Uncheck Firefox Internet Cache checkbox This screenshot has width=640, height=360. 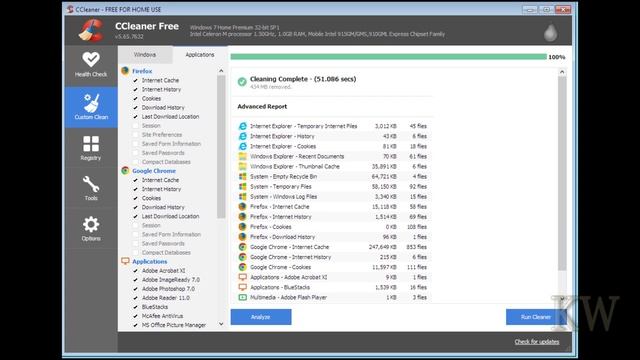(136, 80)
